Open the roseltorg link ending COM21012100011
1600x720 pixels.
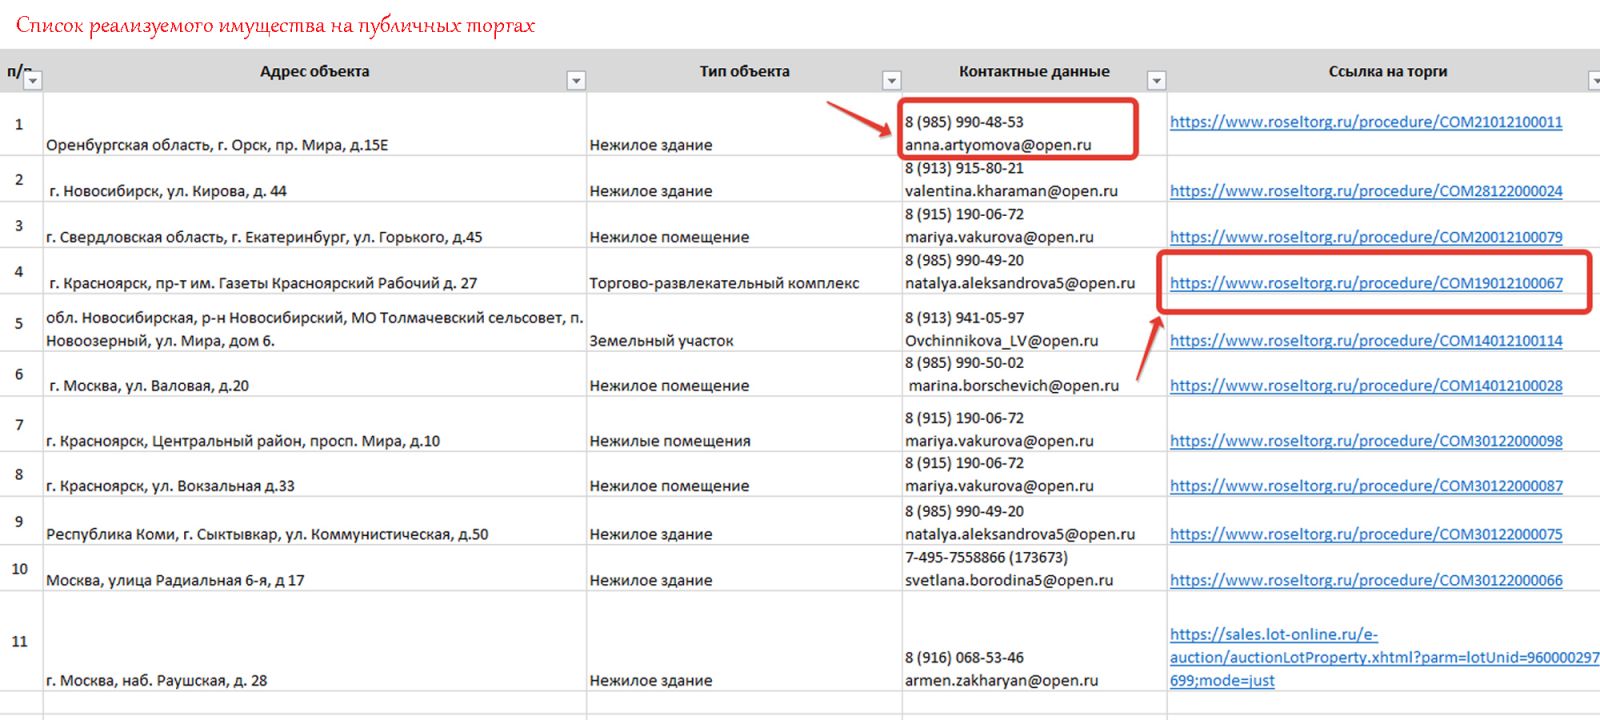point(1365,122)
